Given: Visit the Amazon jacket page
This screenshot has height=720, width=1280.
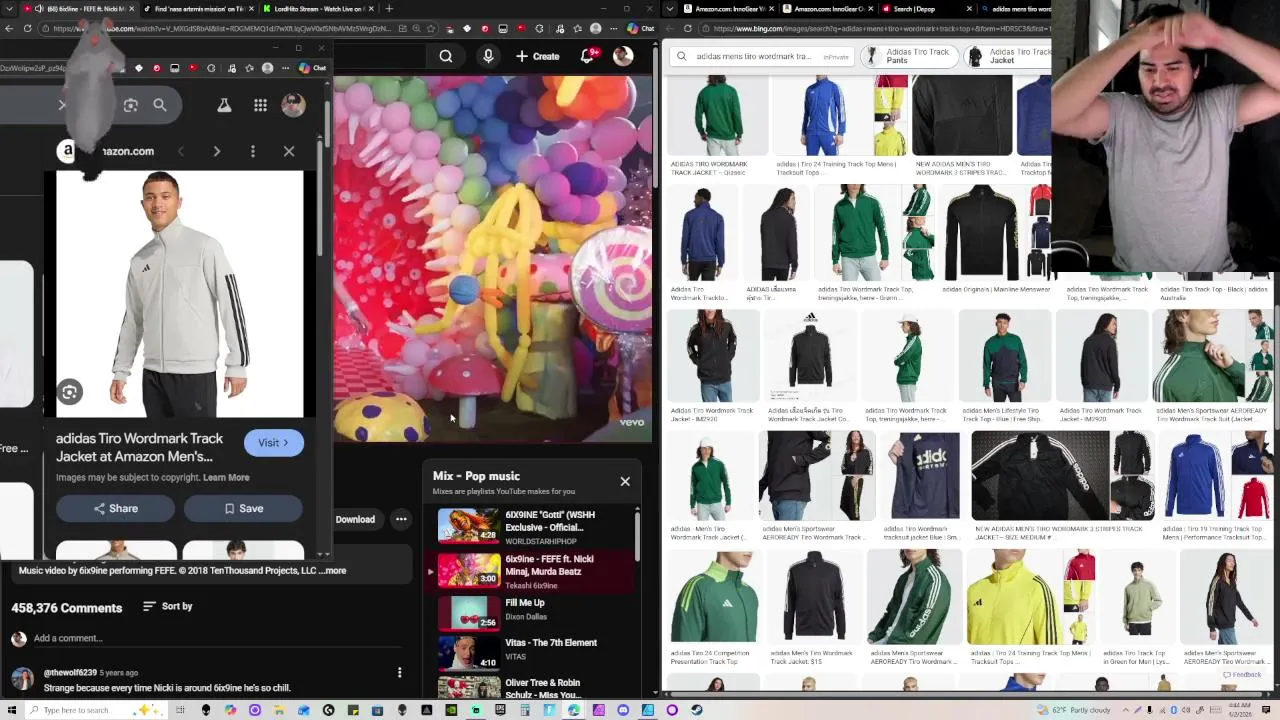Looking at the screenshot, I should [x=273, y=443].
